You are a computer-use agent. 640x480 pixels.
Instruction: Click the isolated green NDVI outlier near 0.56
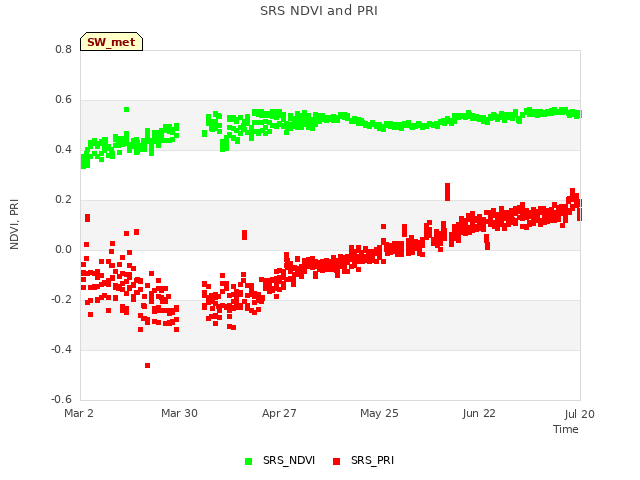127,109
